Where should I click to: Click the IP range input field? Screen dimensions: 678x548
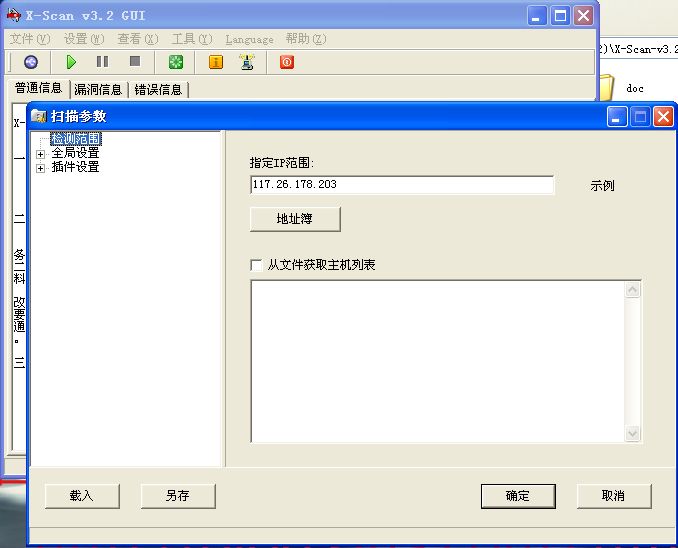(x=402, y=185)
